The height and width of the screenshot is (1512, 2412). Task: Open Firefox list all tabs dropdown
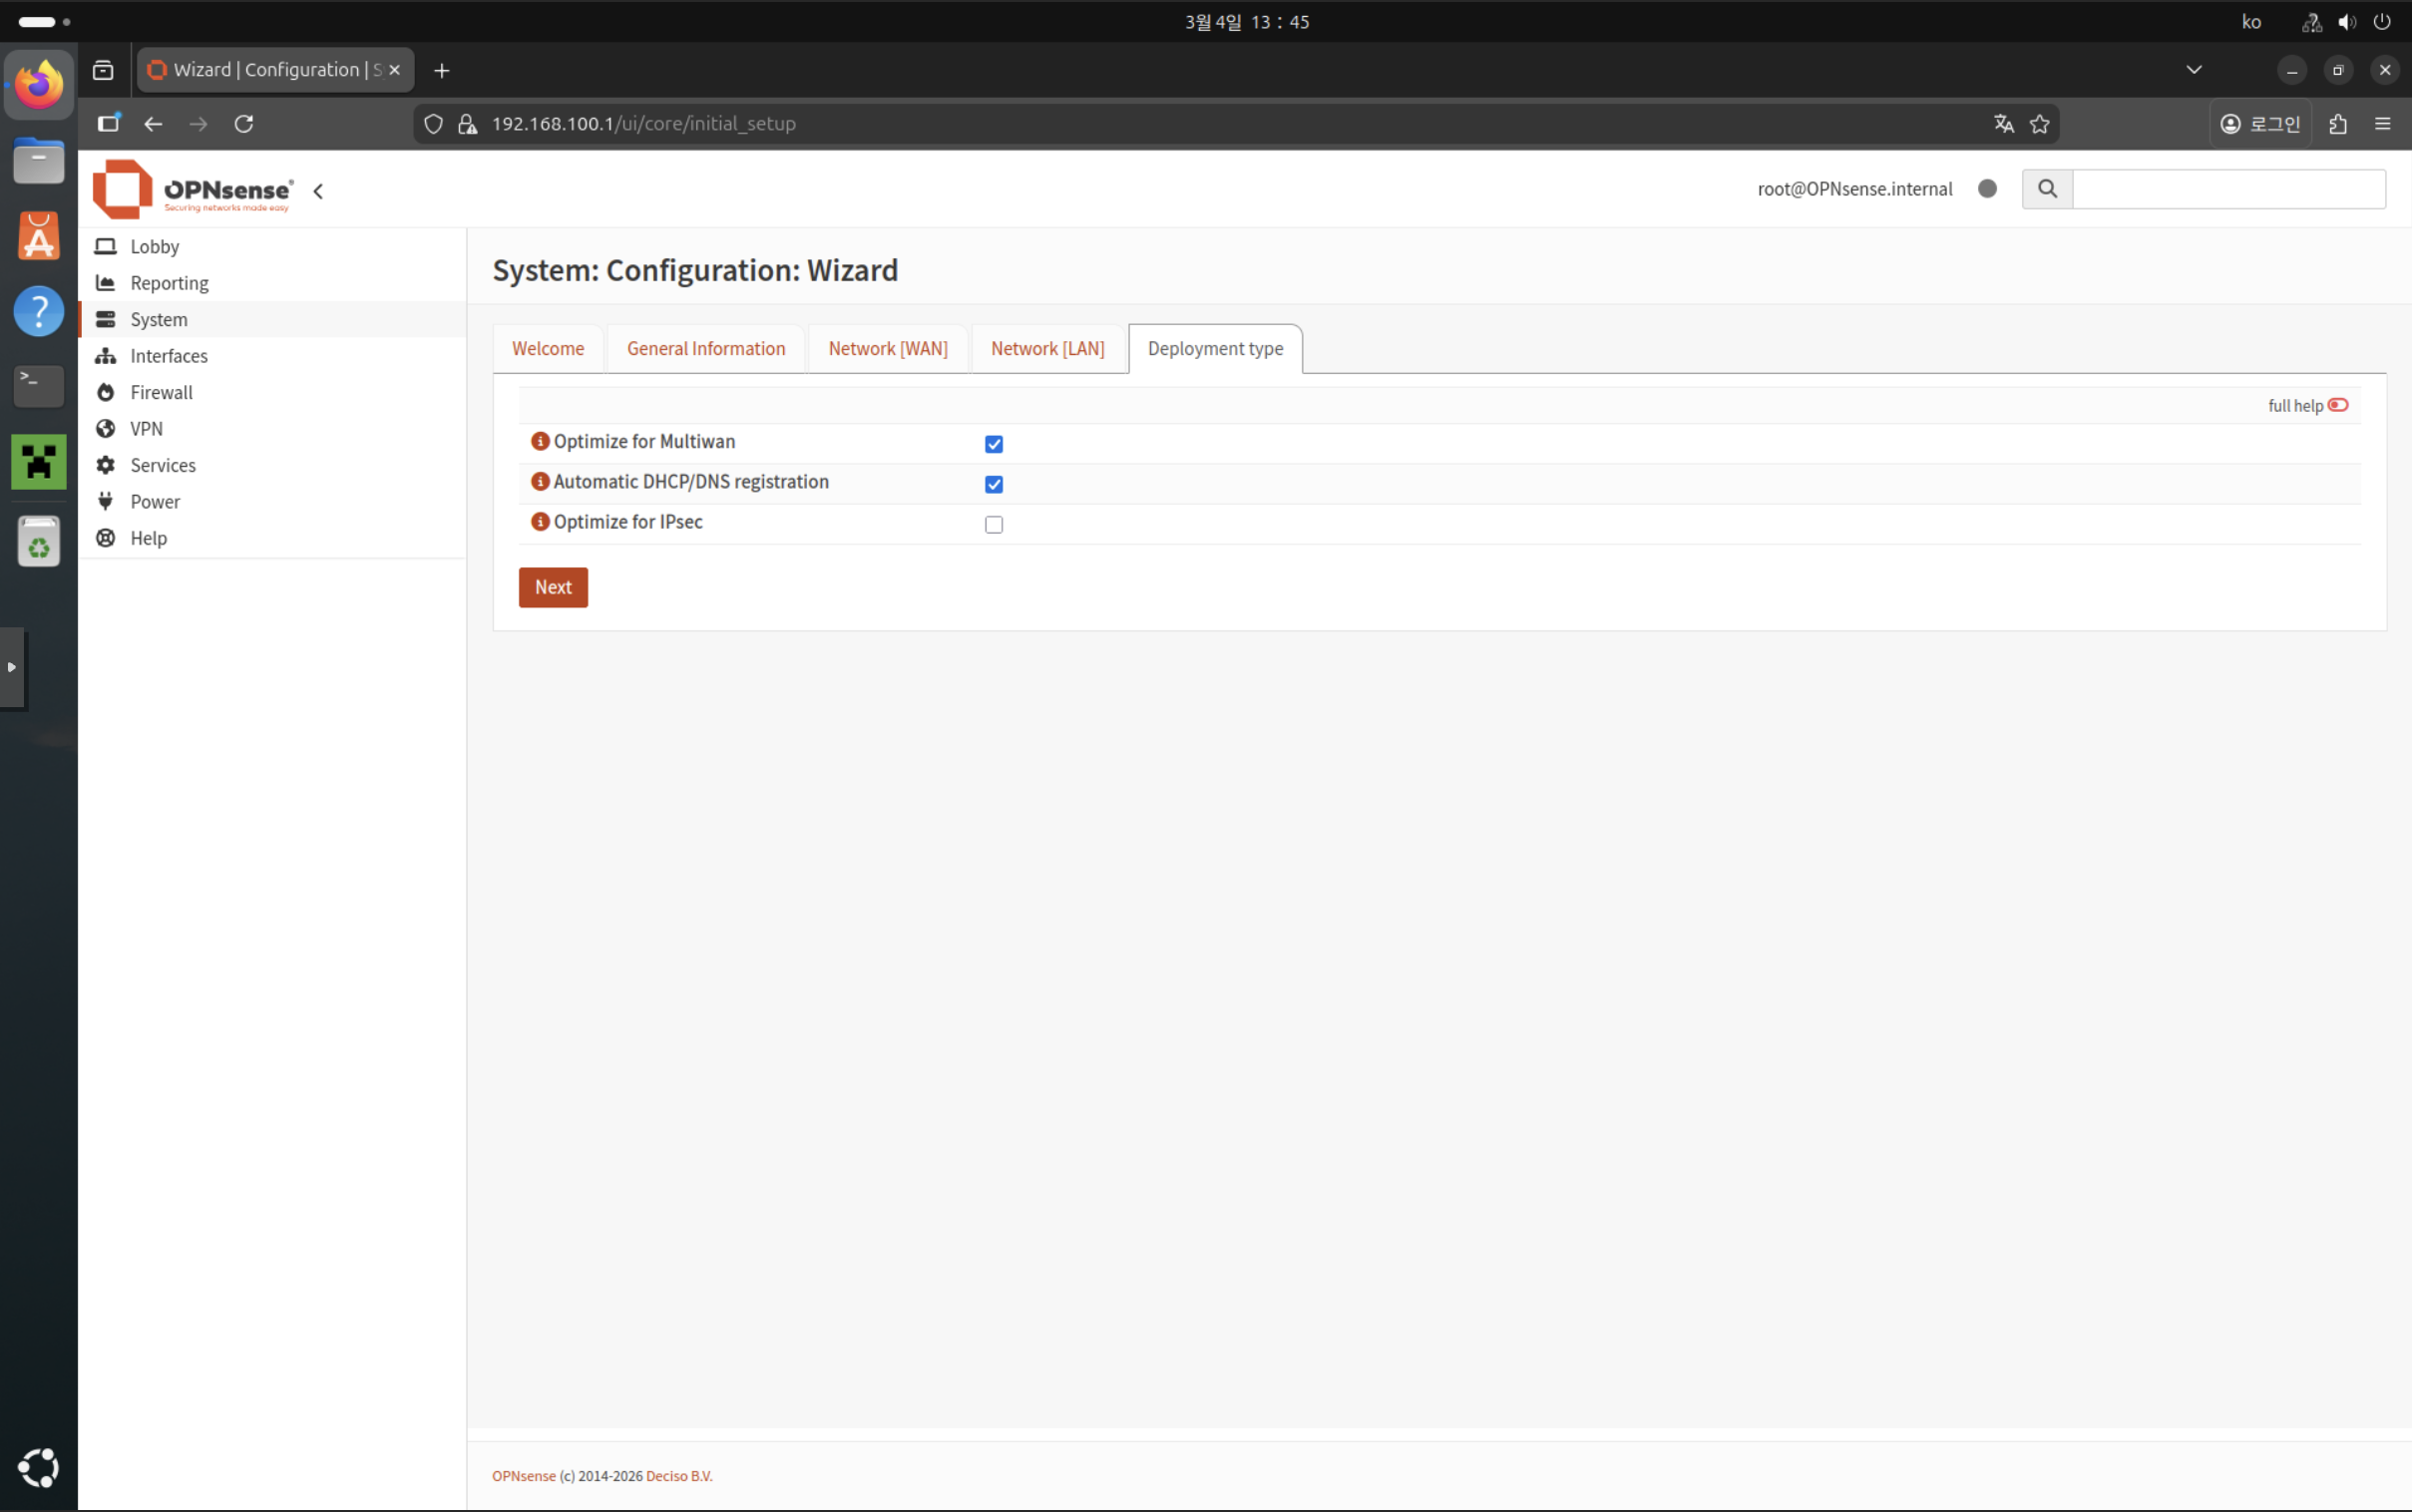point(2194,70)
